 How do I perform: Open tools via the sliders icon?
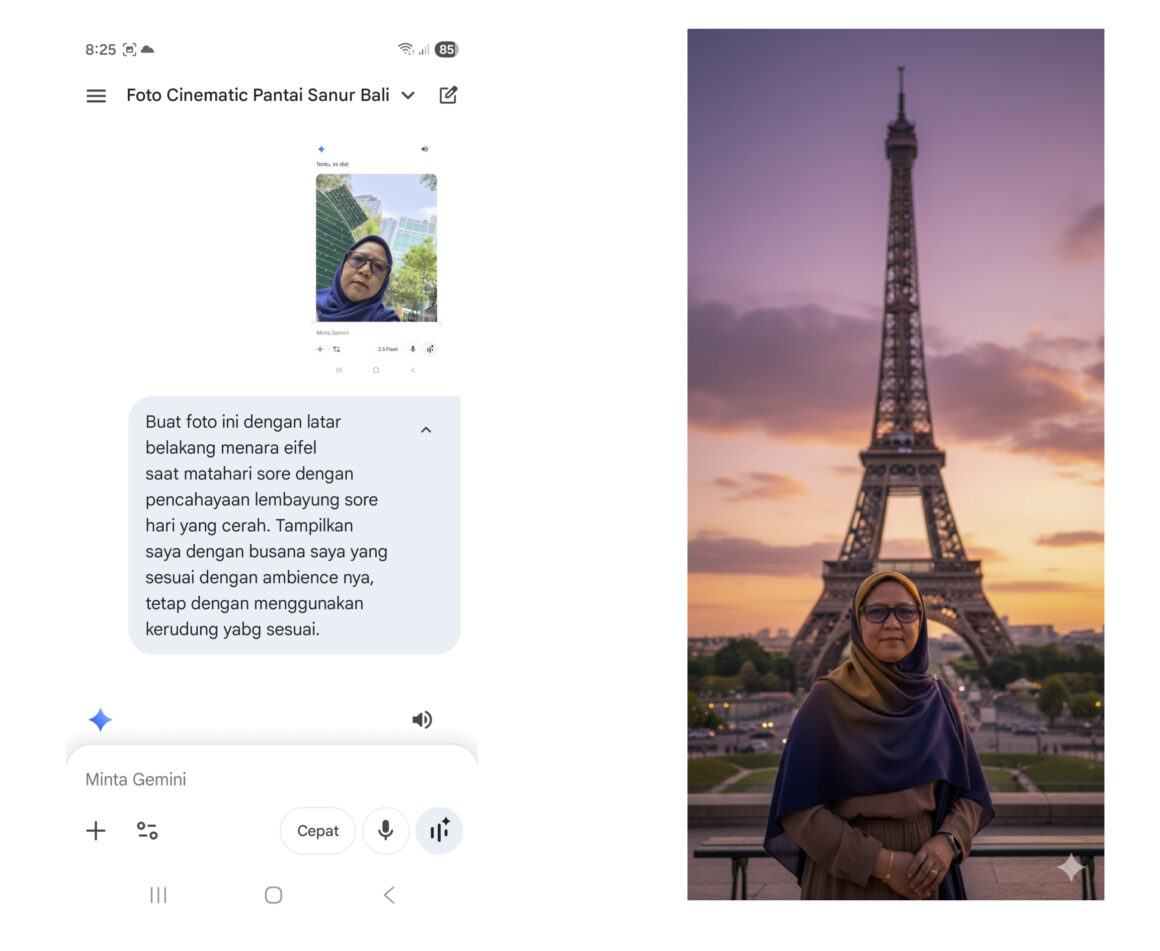coord(147,831)
